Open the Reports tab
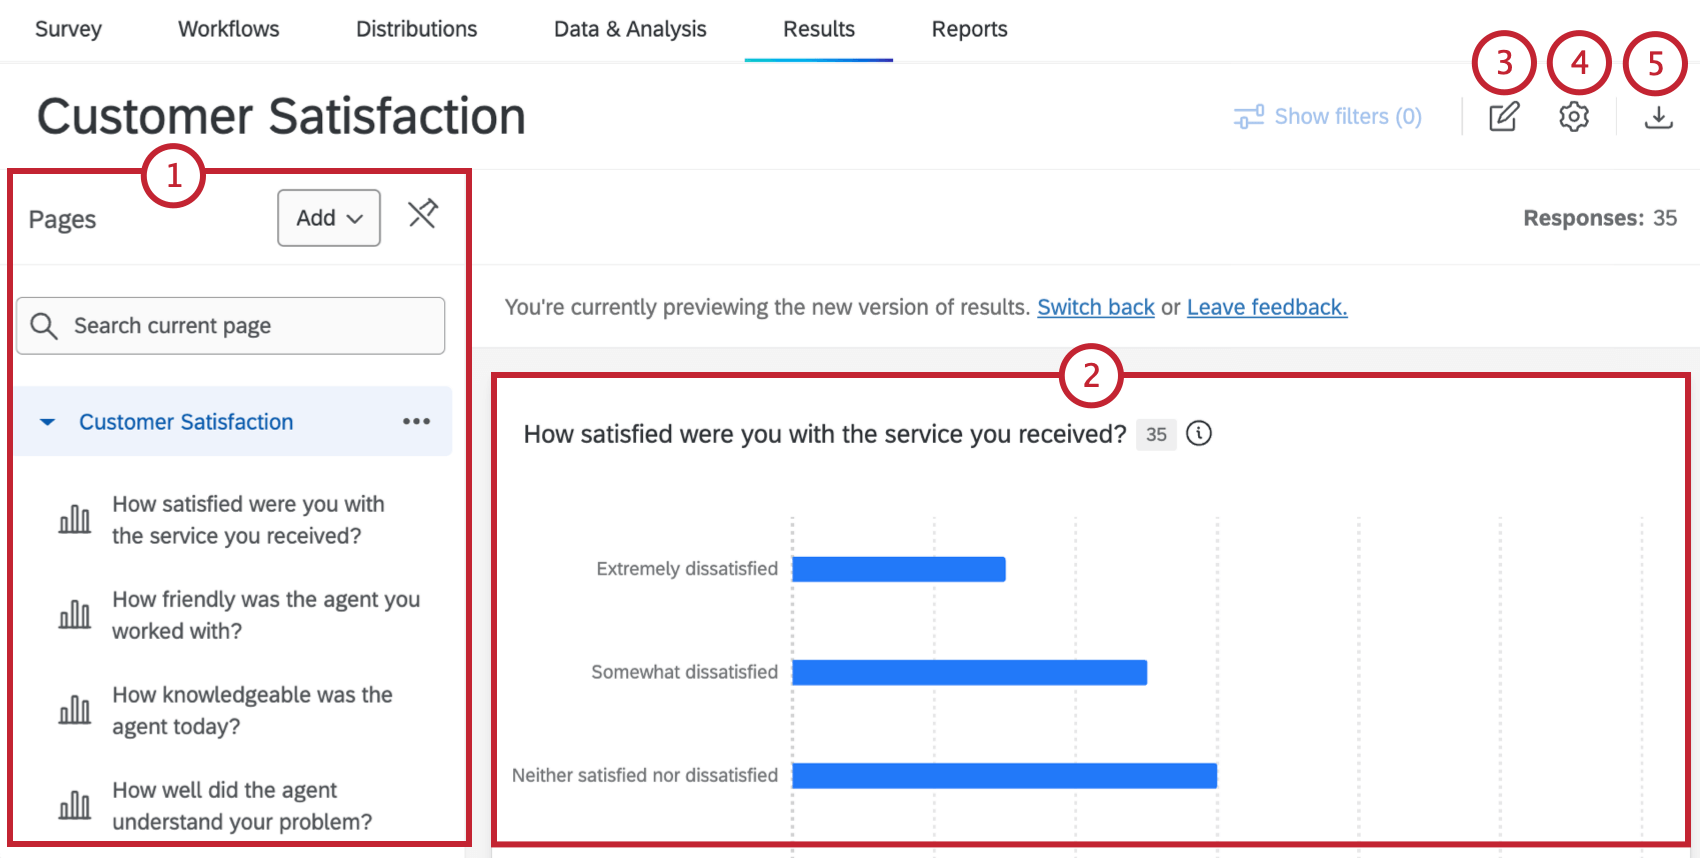This screenshot has height=858, width=1700. [969, 29]
